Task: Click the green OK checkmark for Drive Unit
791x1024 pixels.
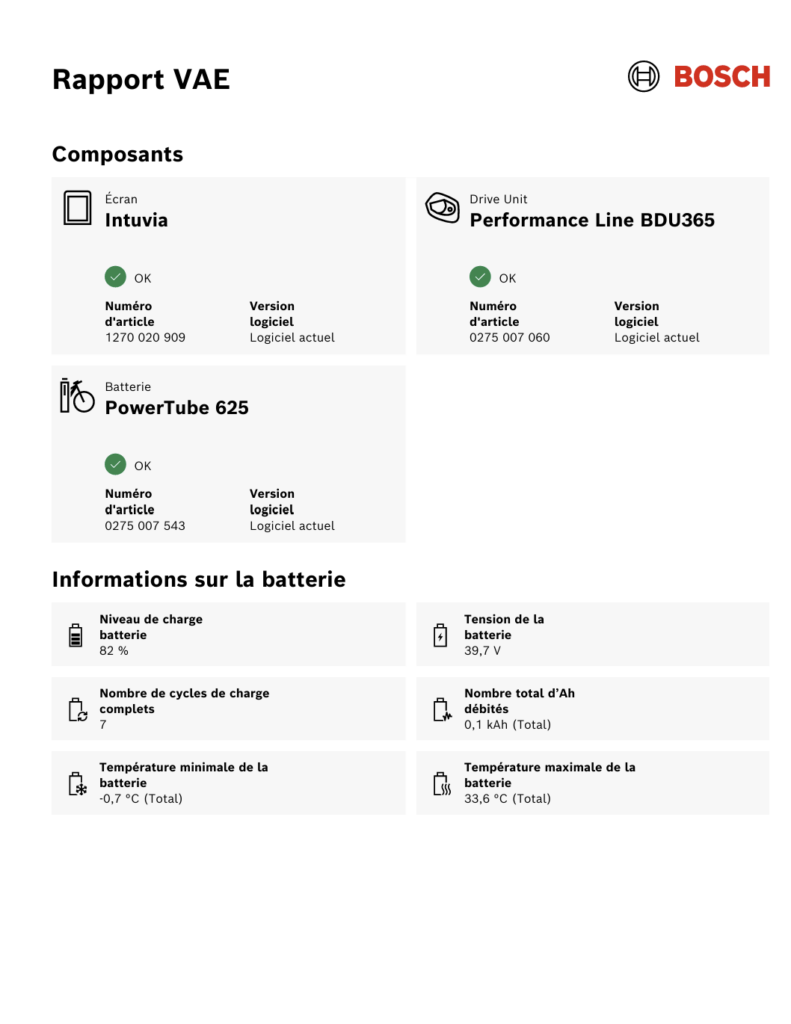Action: (480, 277)
